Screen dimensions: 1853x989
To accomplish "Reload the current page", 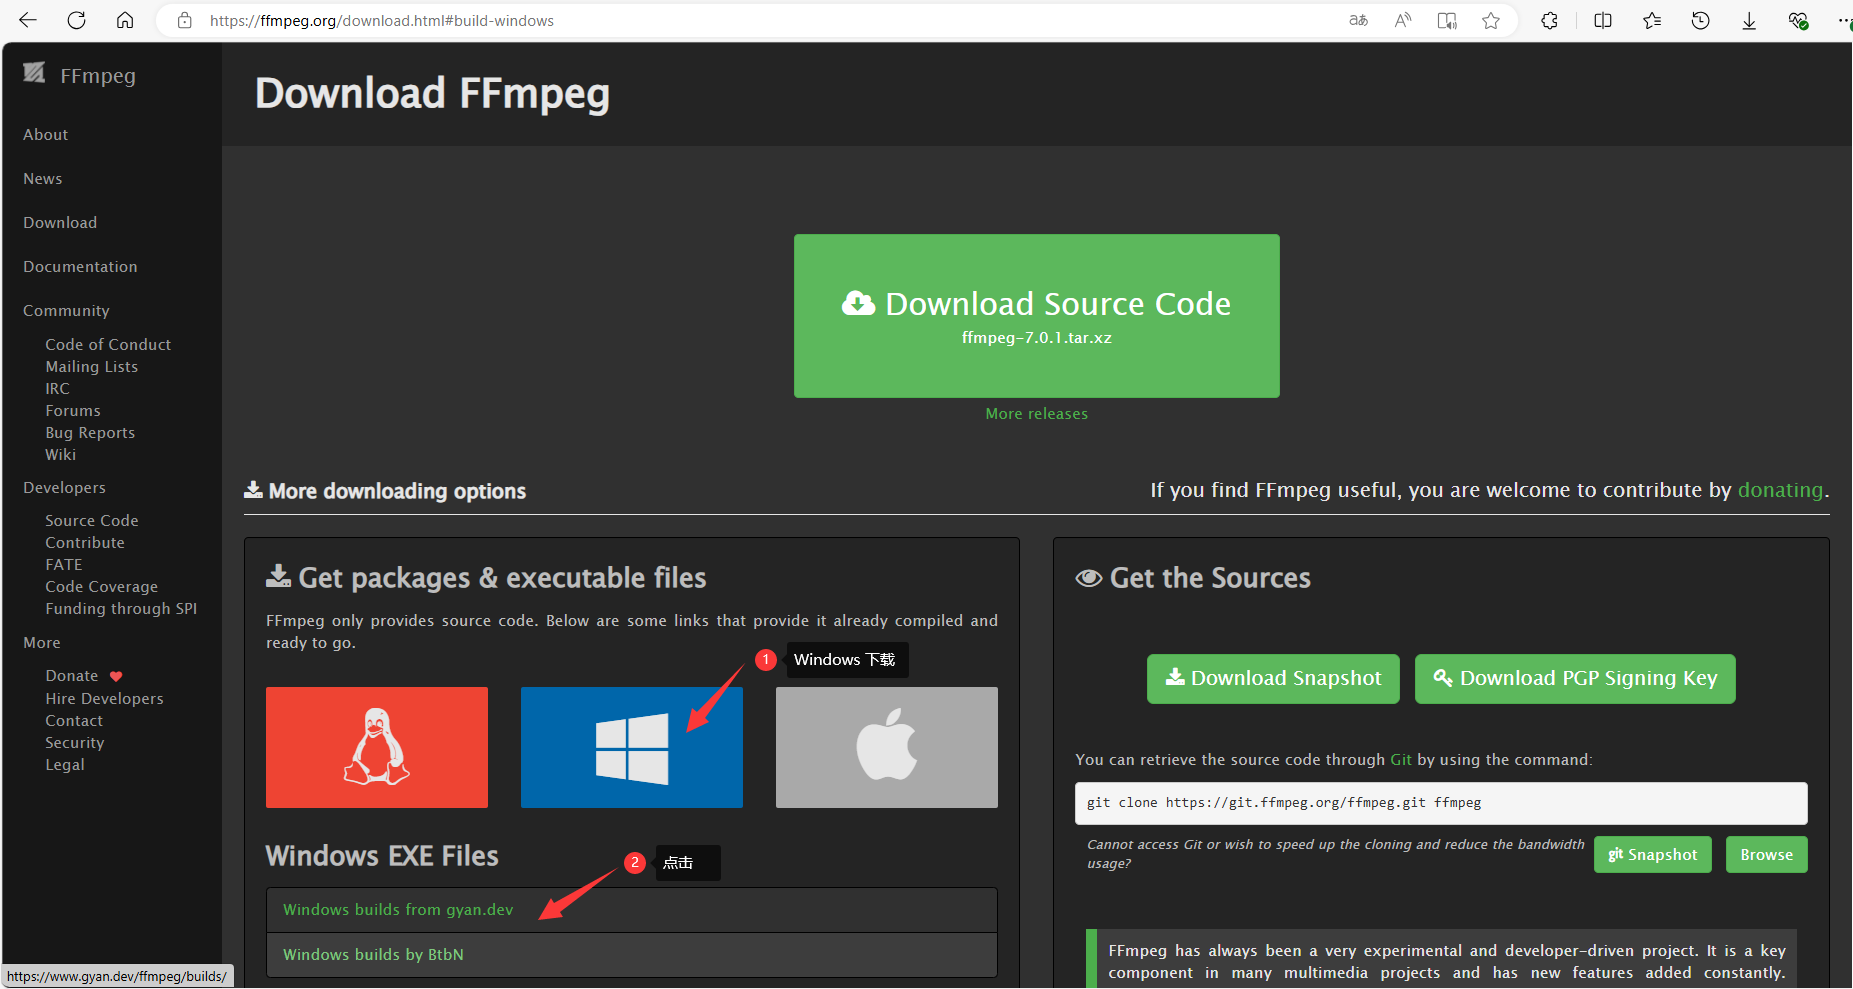I will (x=76, y=20).
